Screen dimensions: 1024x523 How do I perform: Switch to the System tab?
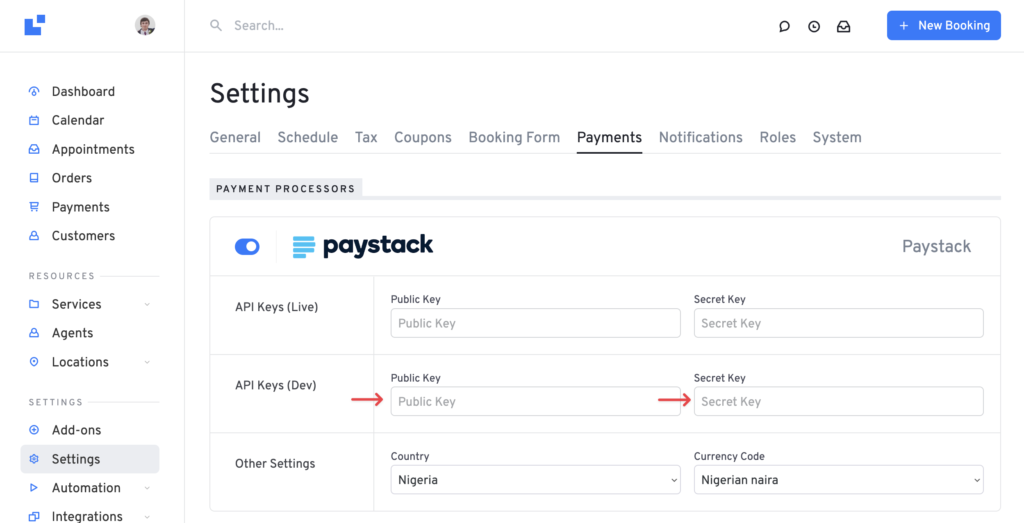[837, 138]
